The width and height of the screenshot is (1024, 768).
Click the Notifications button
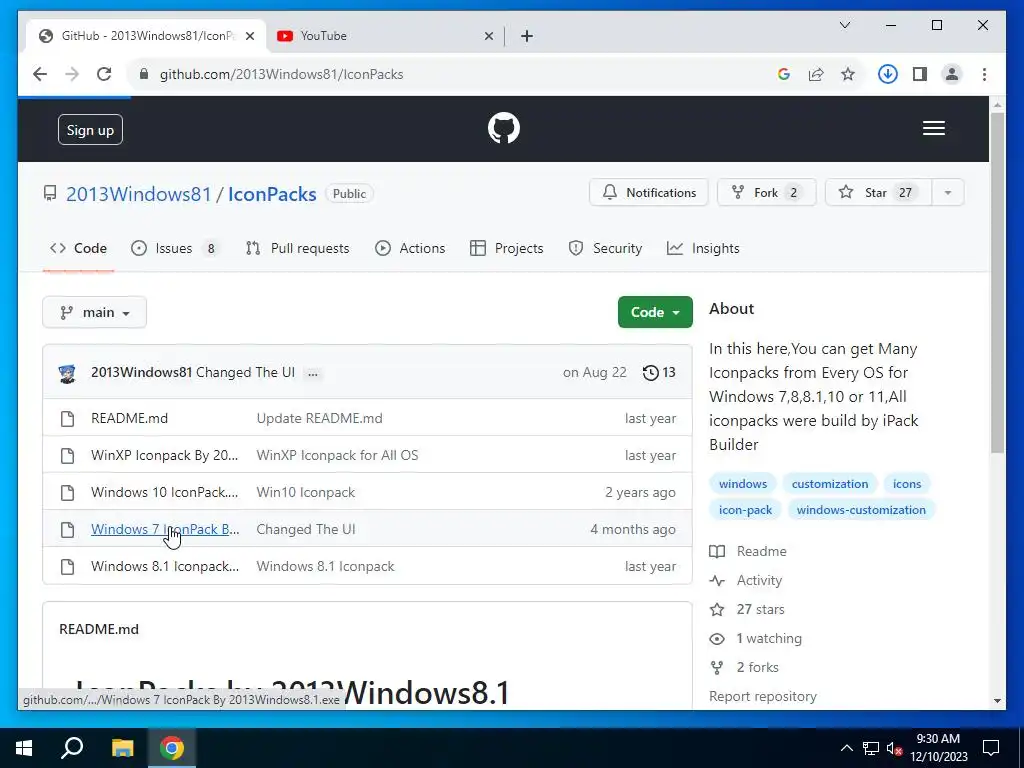[648, 193]
